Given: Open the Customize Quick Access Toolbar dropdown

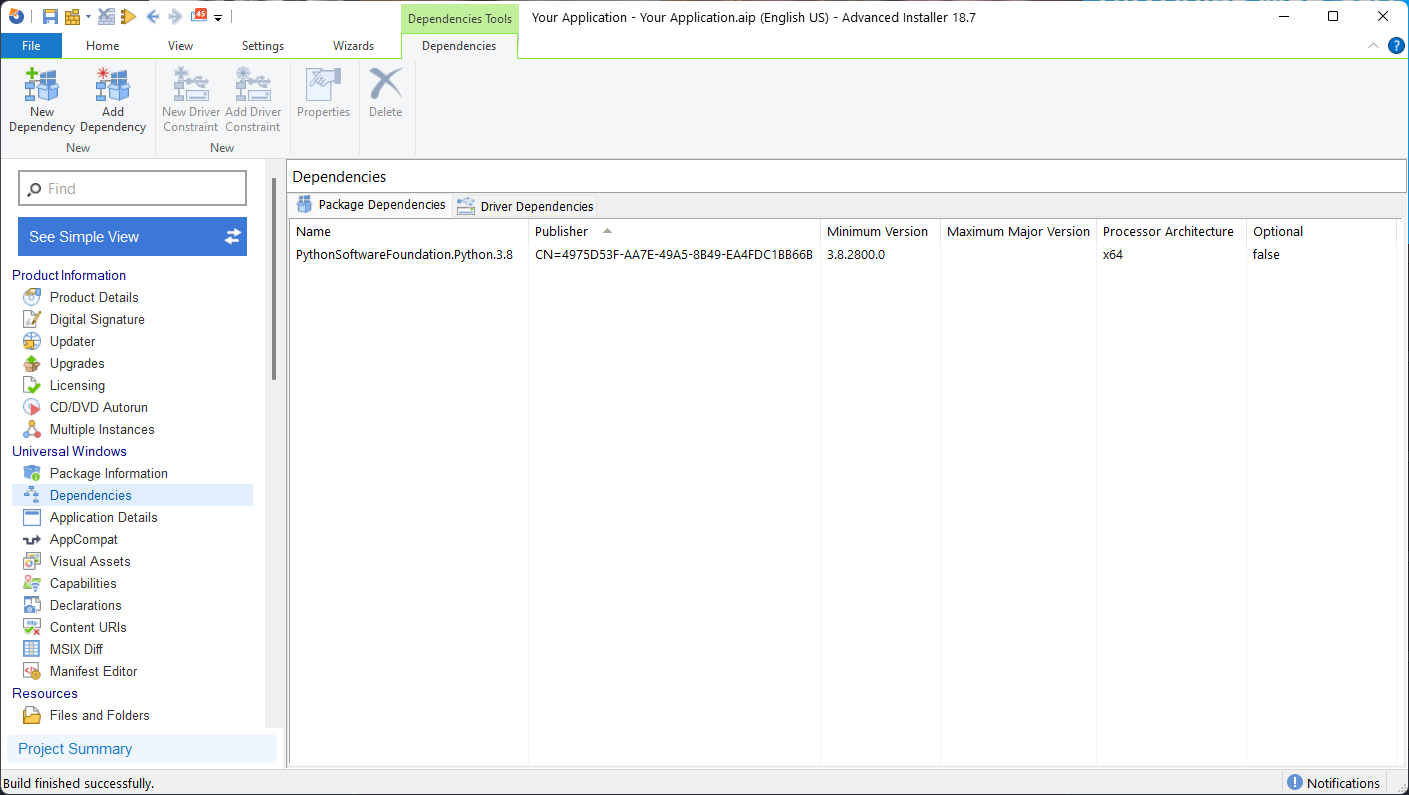Looking at the screenshot, I should tap(218, 18).
